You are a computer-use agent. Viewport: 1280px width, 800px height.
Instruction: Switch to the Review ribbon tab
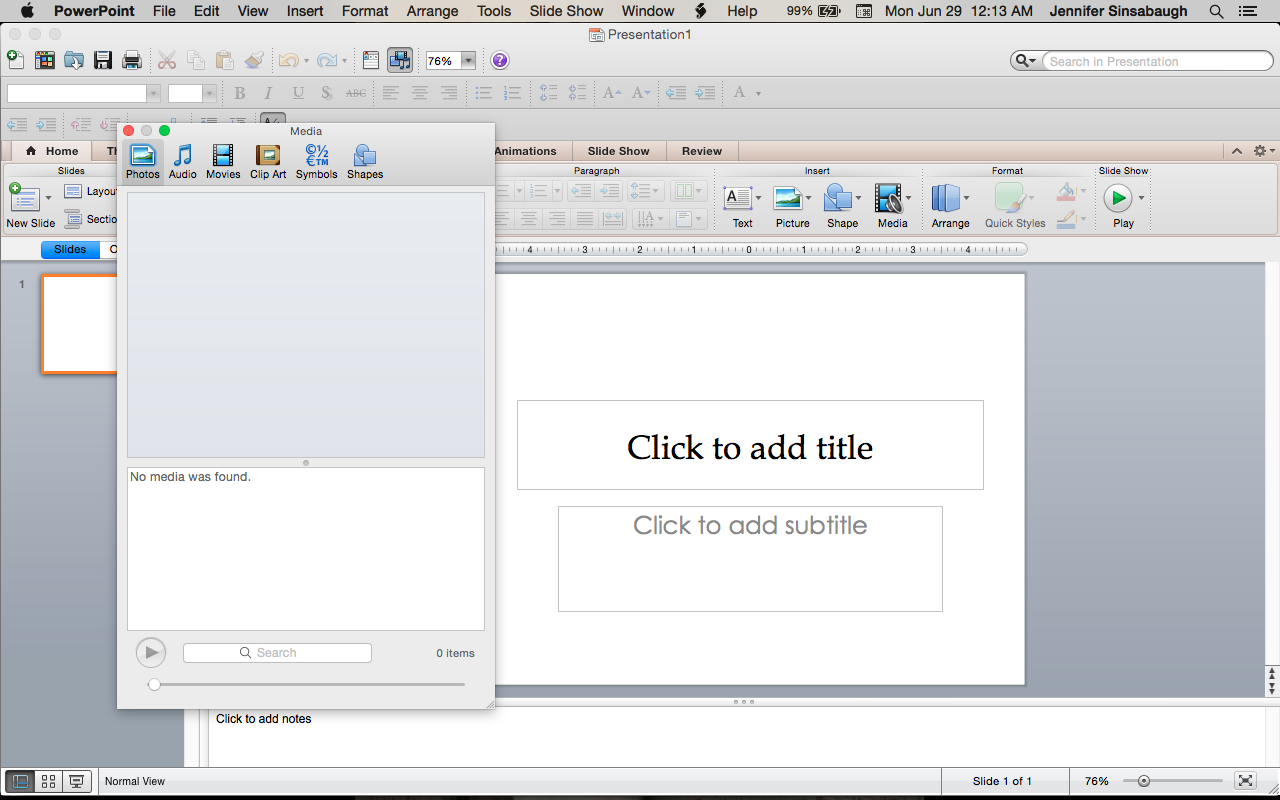[x=702, y=151]
